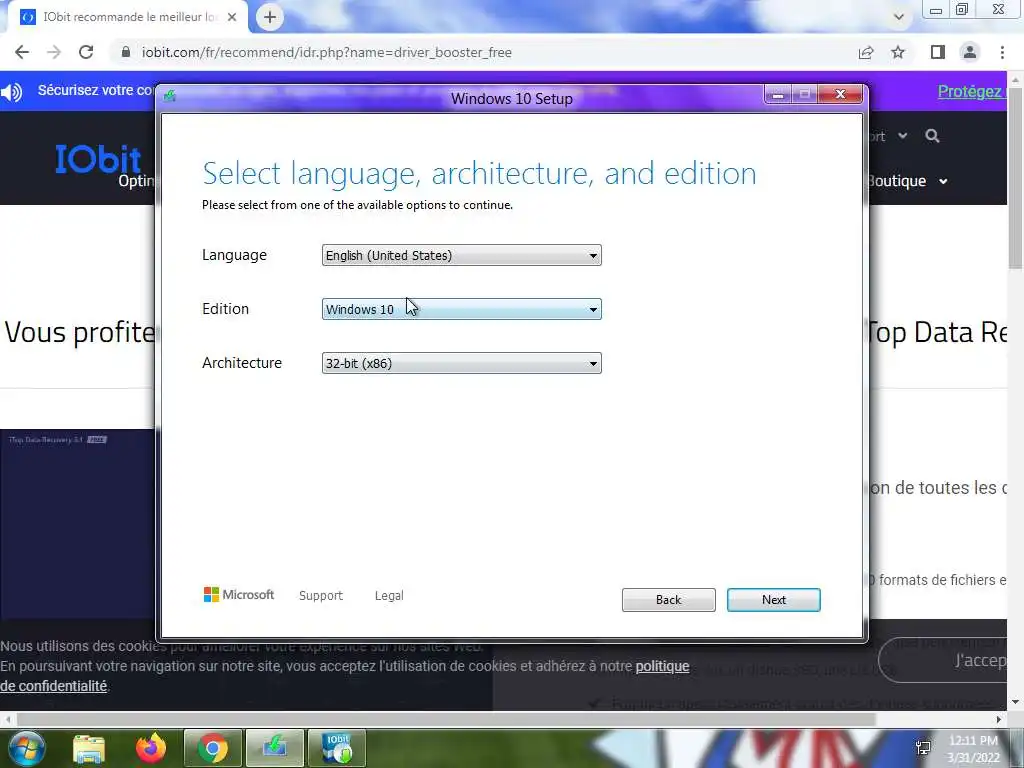Viewport: 1024px width, 768px height.
Task: Click the Back button in Setup
Action: coord(668,600)
